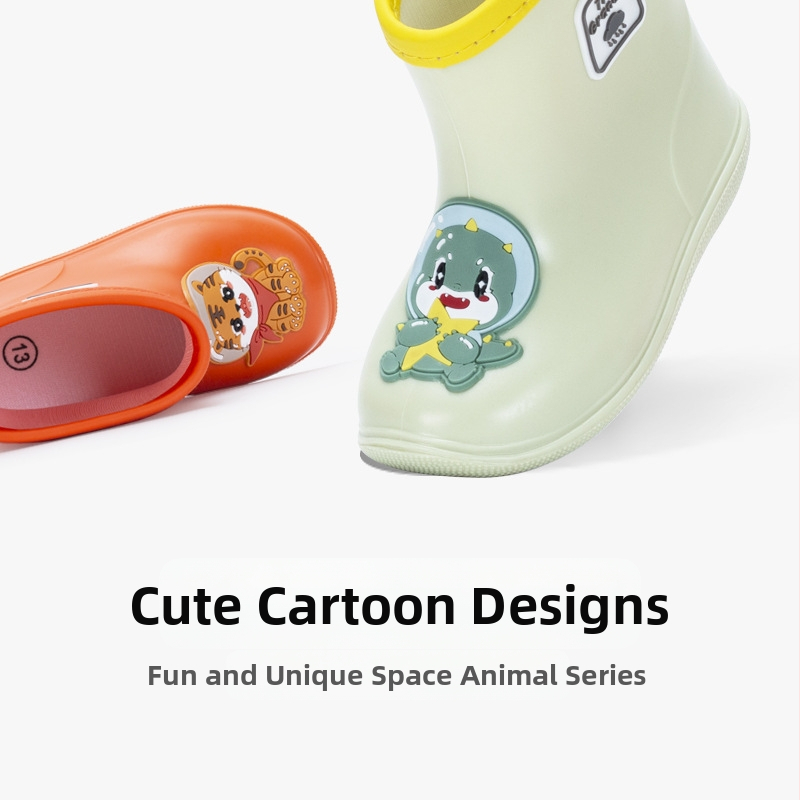Select the "Cute Cartoon Designs" heading
The height and width of the screenshot is (800, 800).
pos(399,607)
